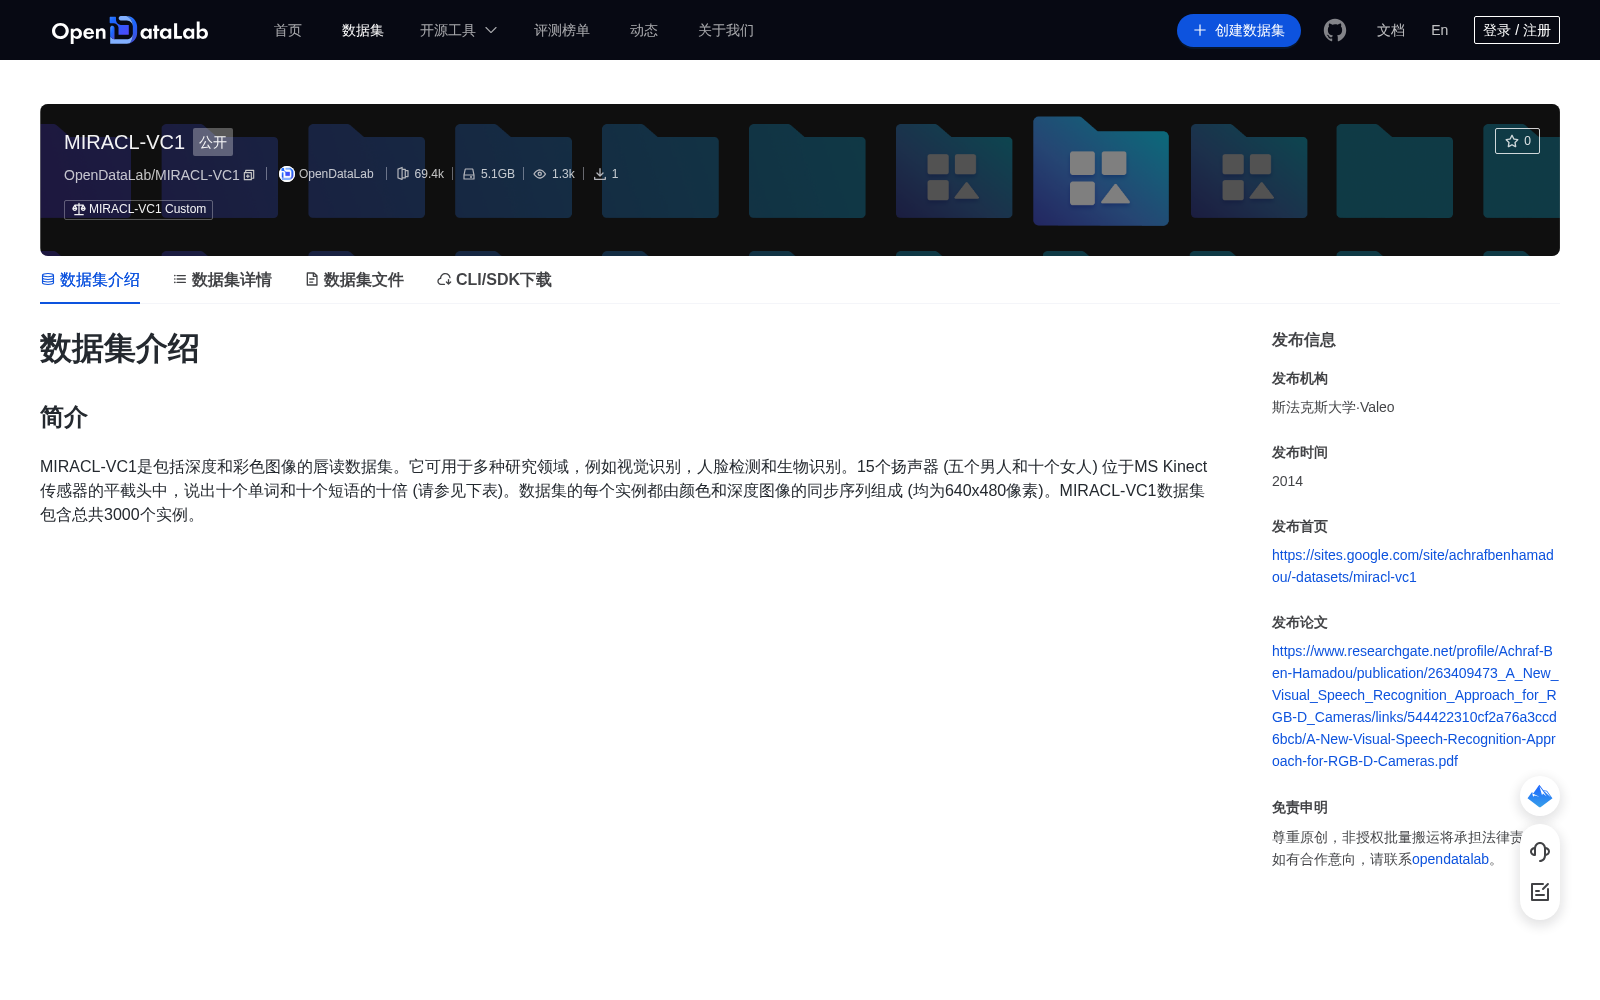Open the blue bird assistant floating icon
Image resolution: width=1600 pixels, height=1000 pixels.
click(x=1540, y=796)
